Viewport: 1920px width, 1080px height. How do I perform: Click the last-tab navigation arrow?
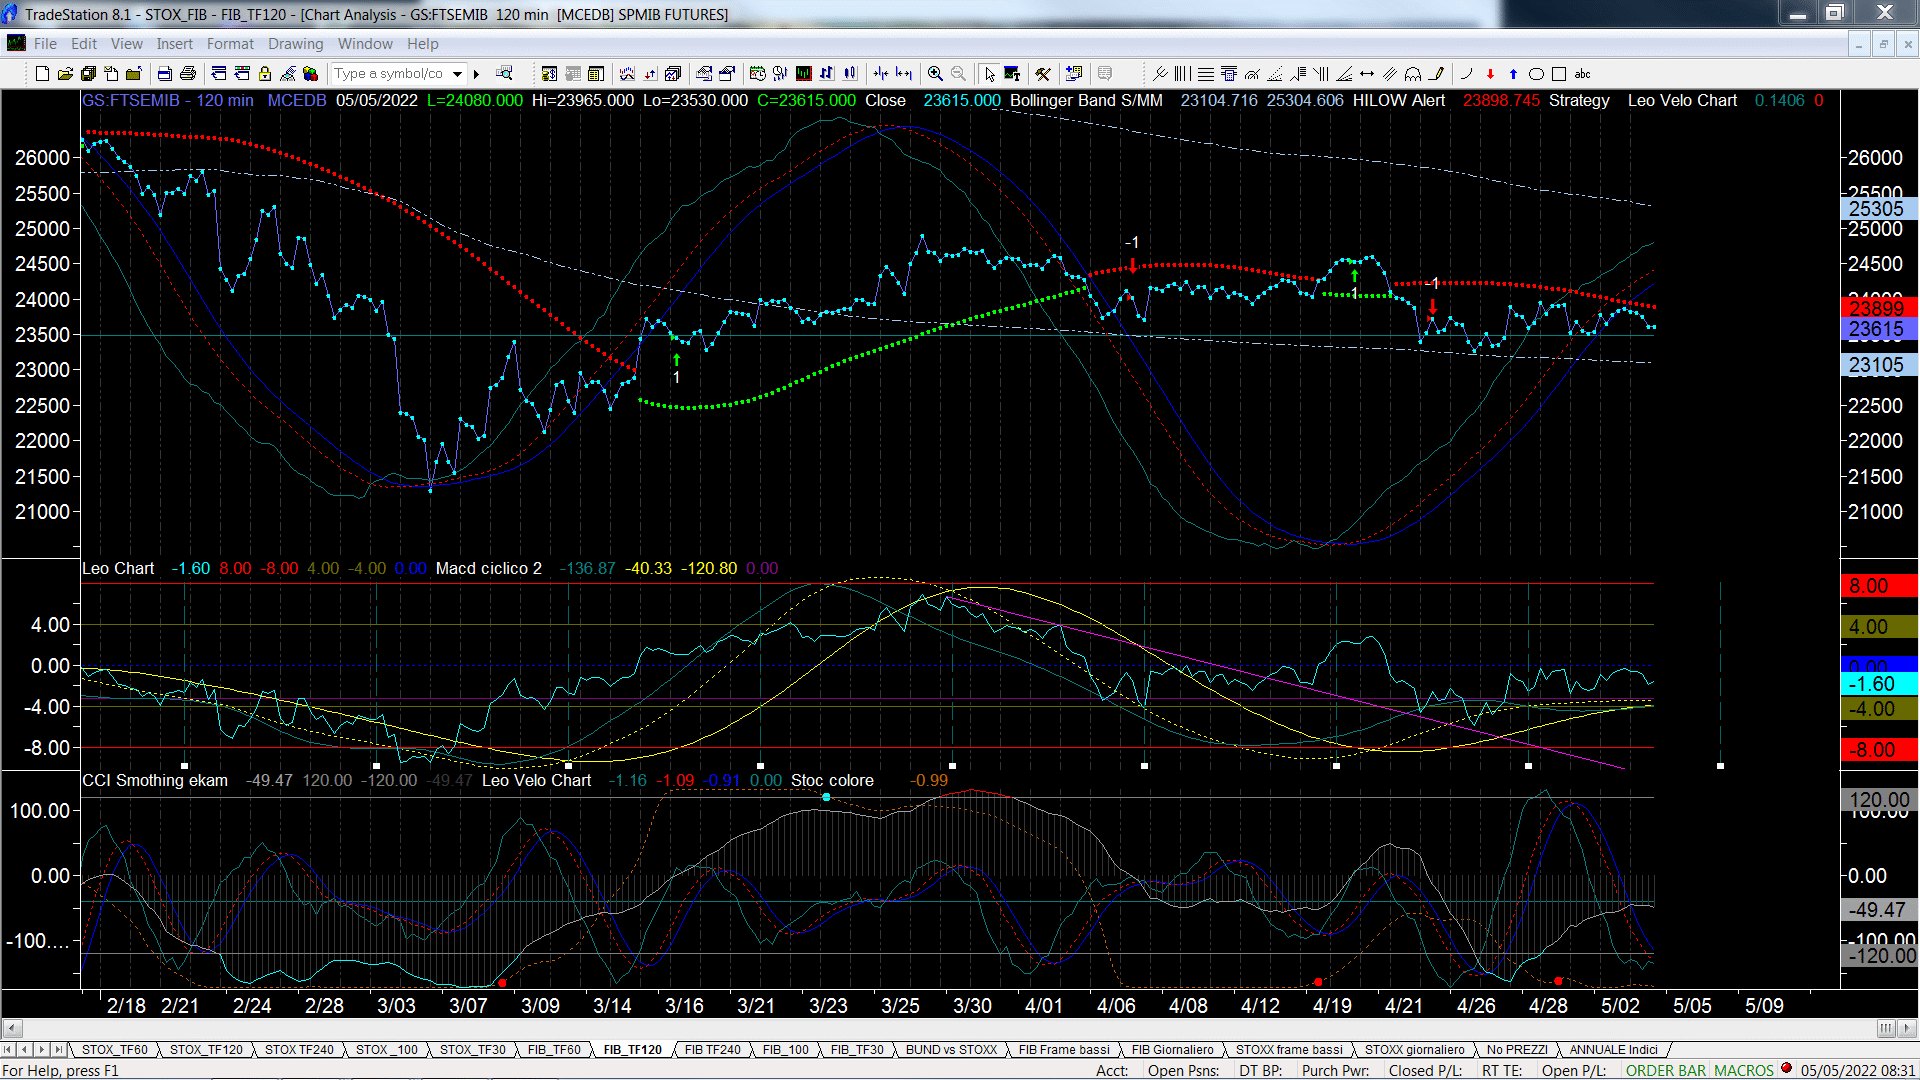[58, 1050]
